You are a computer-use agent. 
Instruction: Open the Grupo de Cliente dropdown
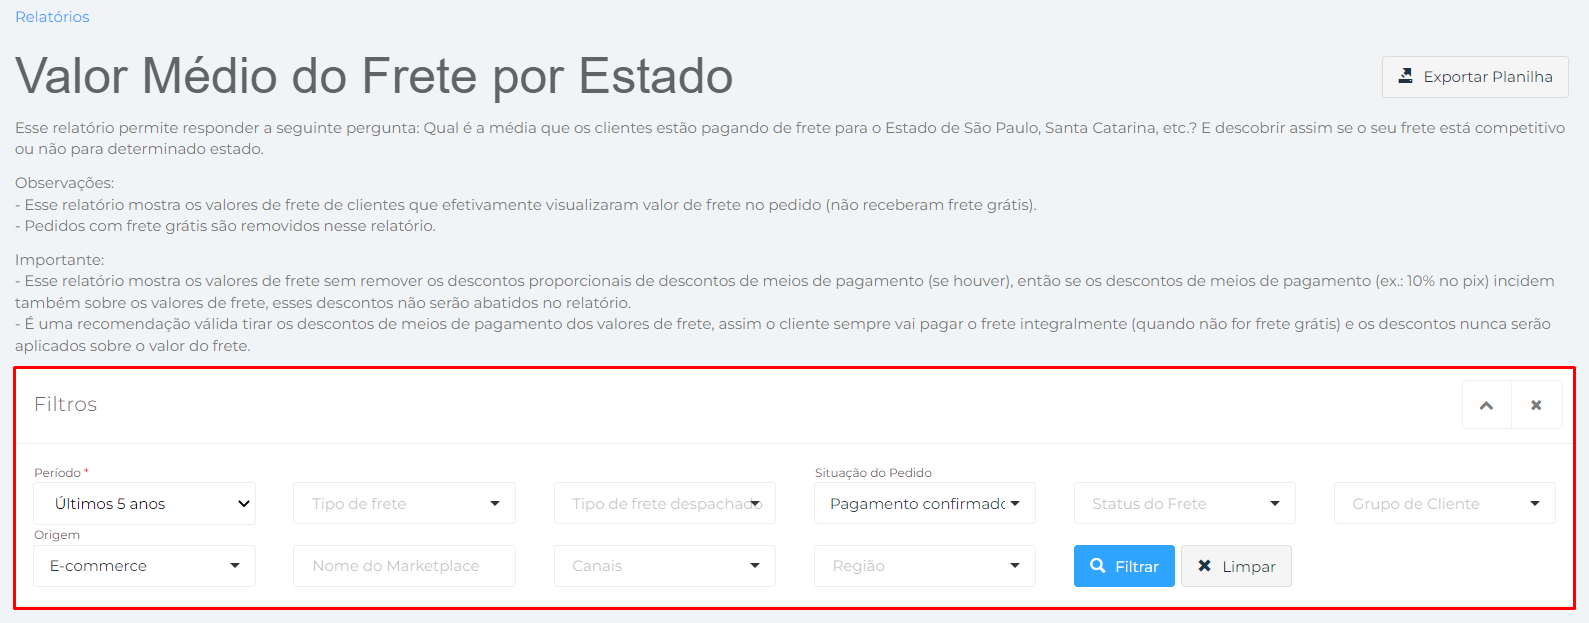click(1445, 503)
